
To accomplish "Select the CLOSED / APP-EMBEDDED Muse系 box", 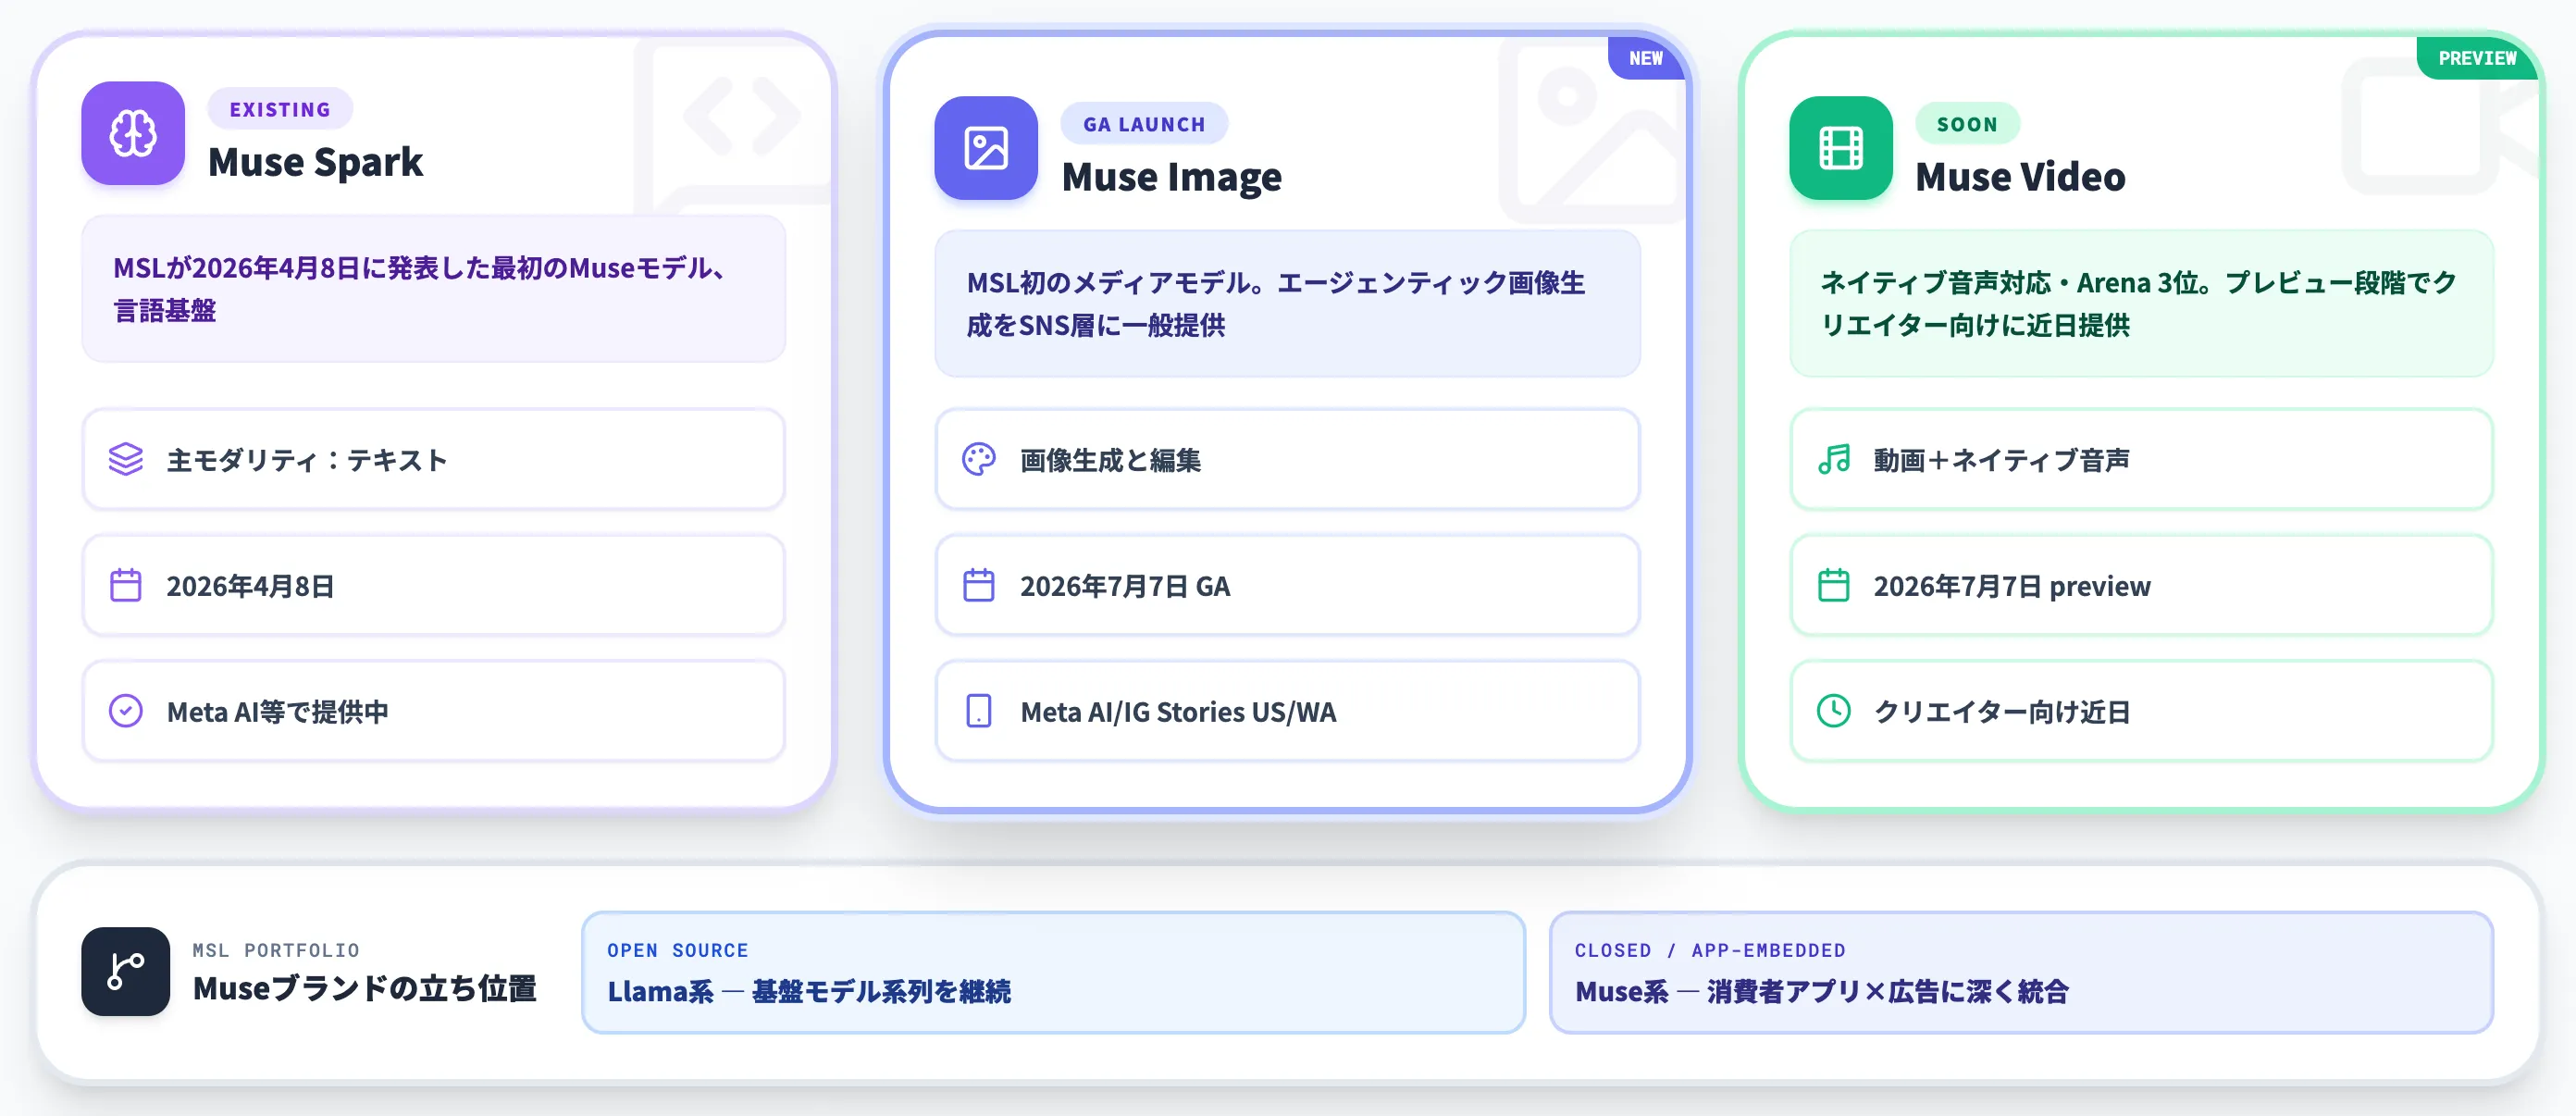I will (2021, 972).
